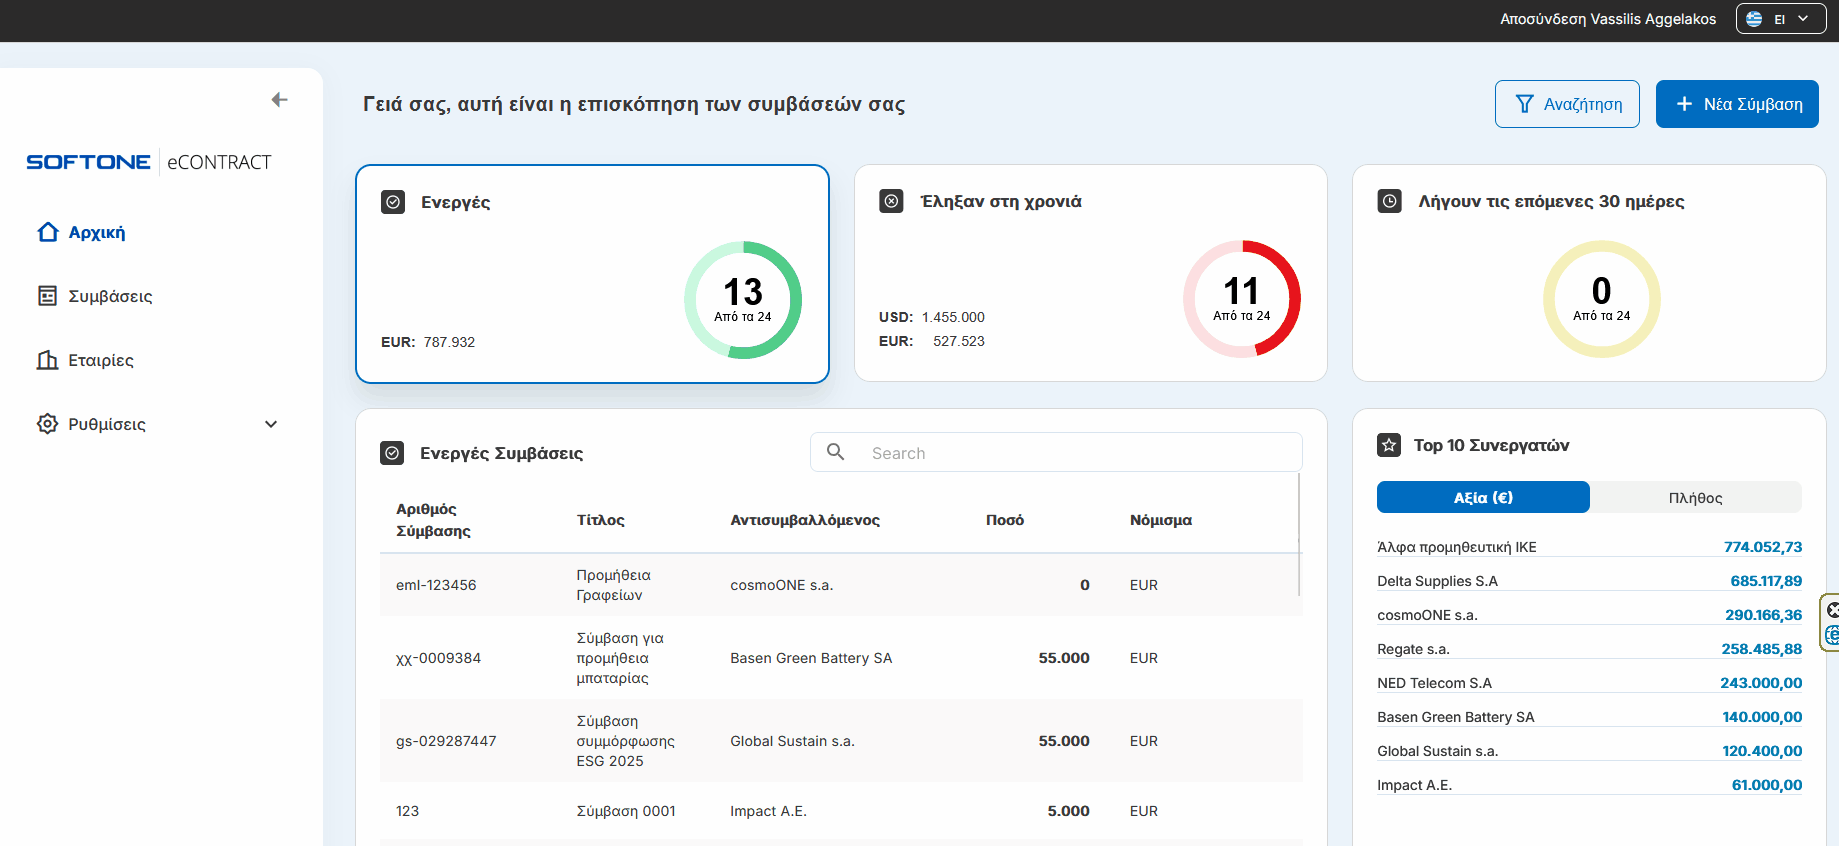The image size is (1839, 846).
Task: Click the Εταιρίες building icon
Action: [47, 360]
